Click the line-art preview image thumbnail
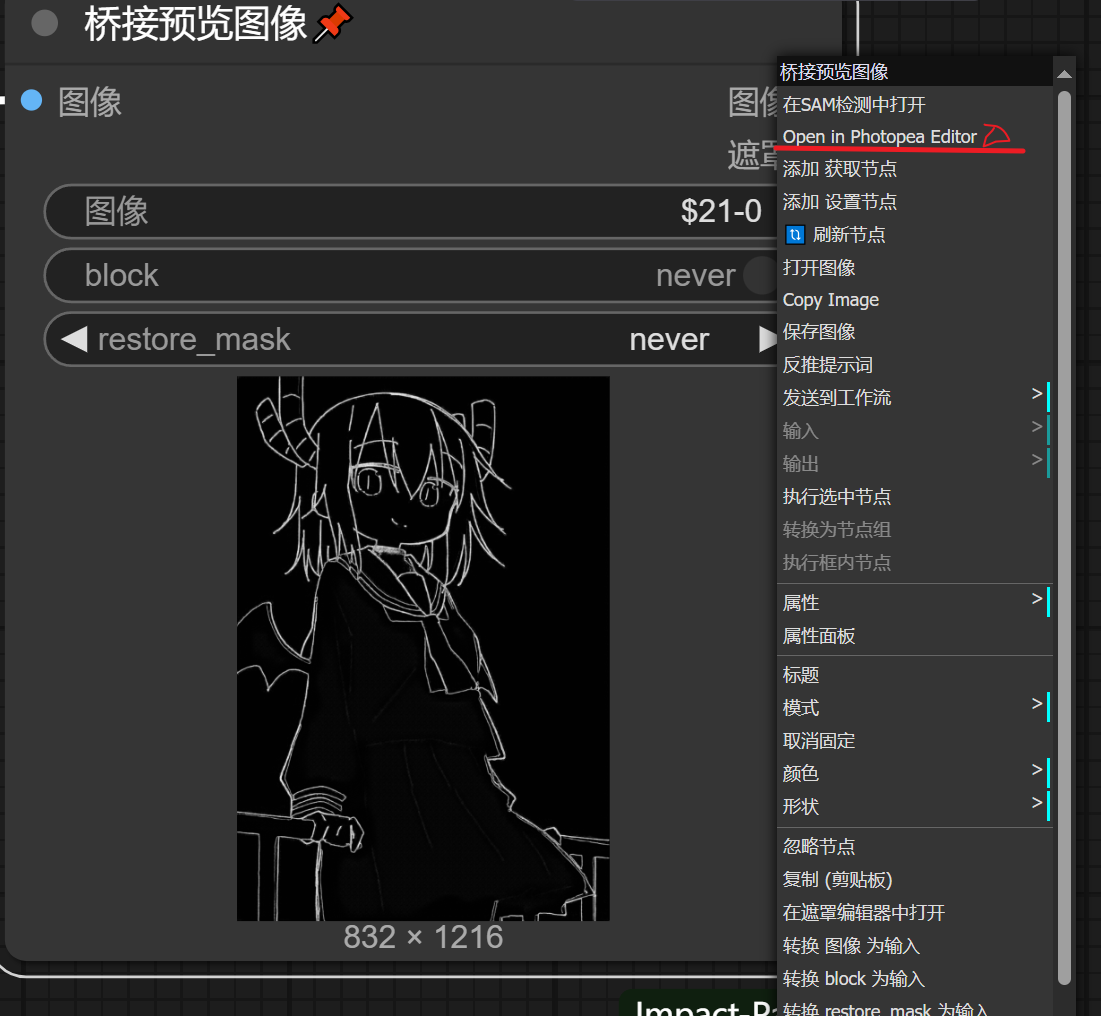The image size is (1101, 1016). point(423,648)
